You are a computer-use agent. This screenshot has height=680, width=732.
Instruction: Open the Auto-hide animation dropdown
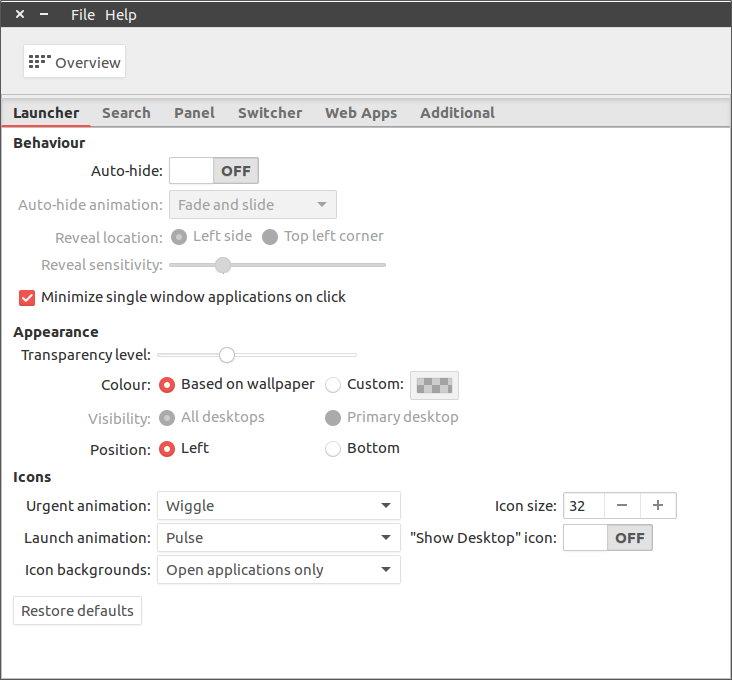253,204
